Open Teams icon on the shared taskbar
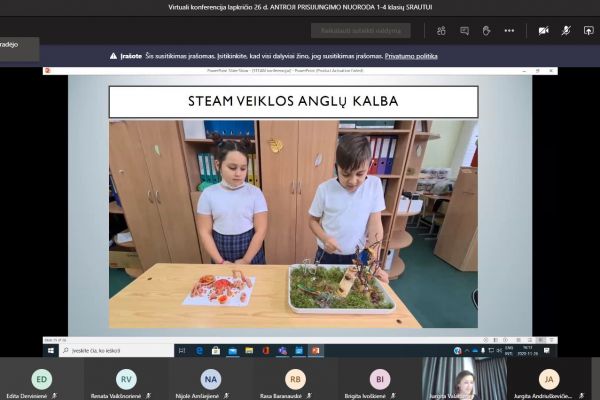 [x=282, y=351]
